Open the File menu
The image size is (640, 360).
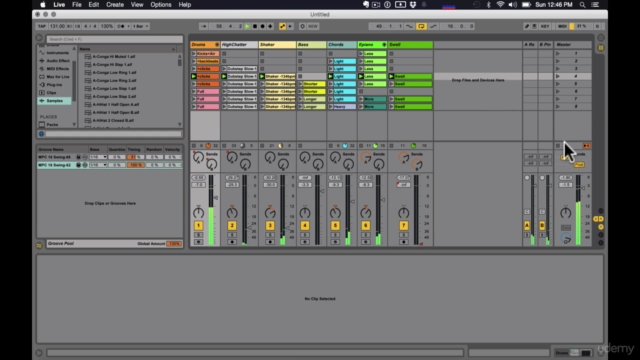[x=77, y=5]
